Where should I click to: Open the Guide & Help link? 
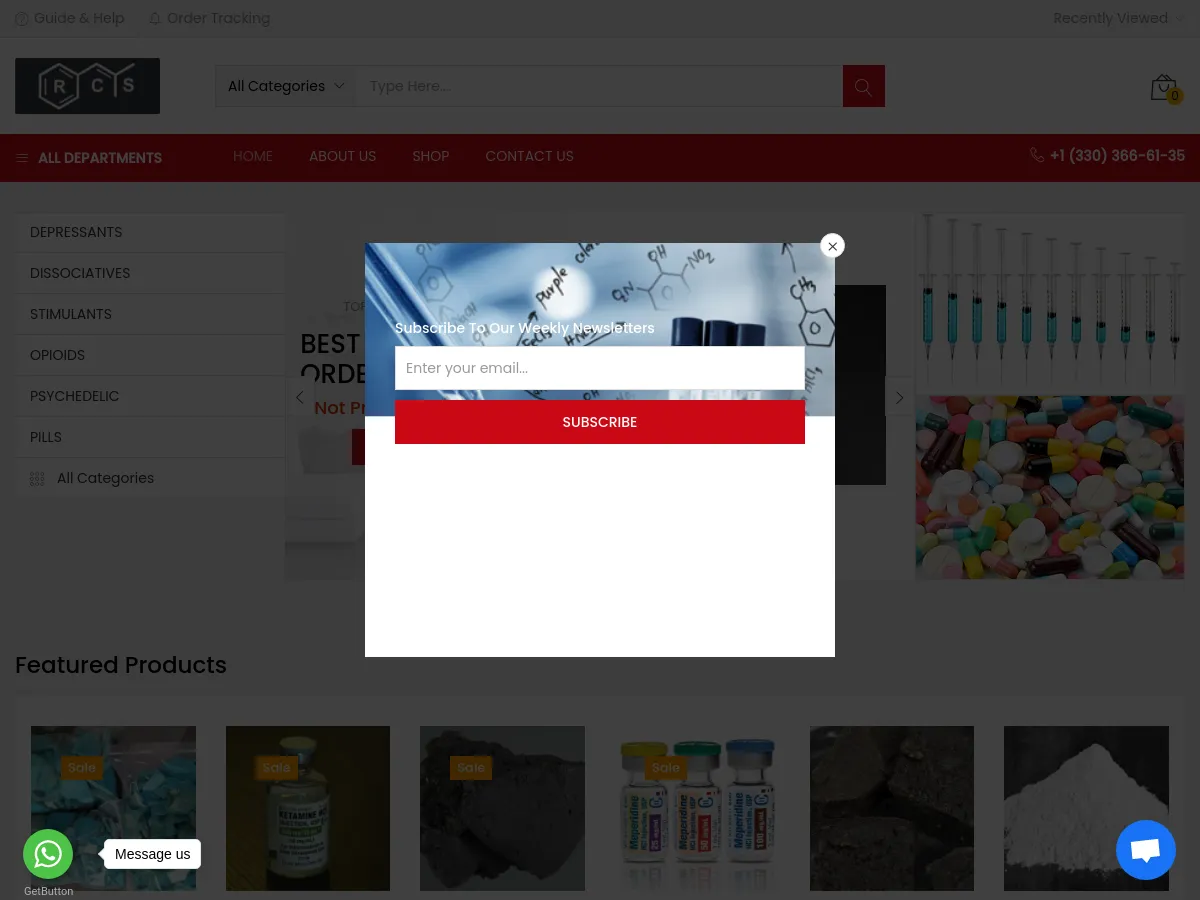tap(79, 18)
